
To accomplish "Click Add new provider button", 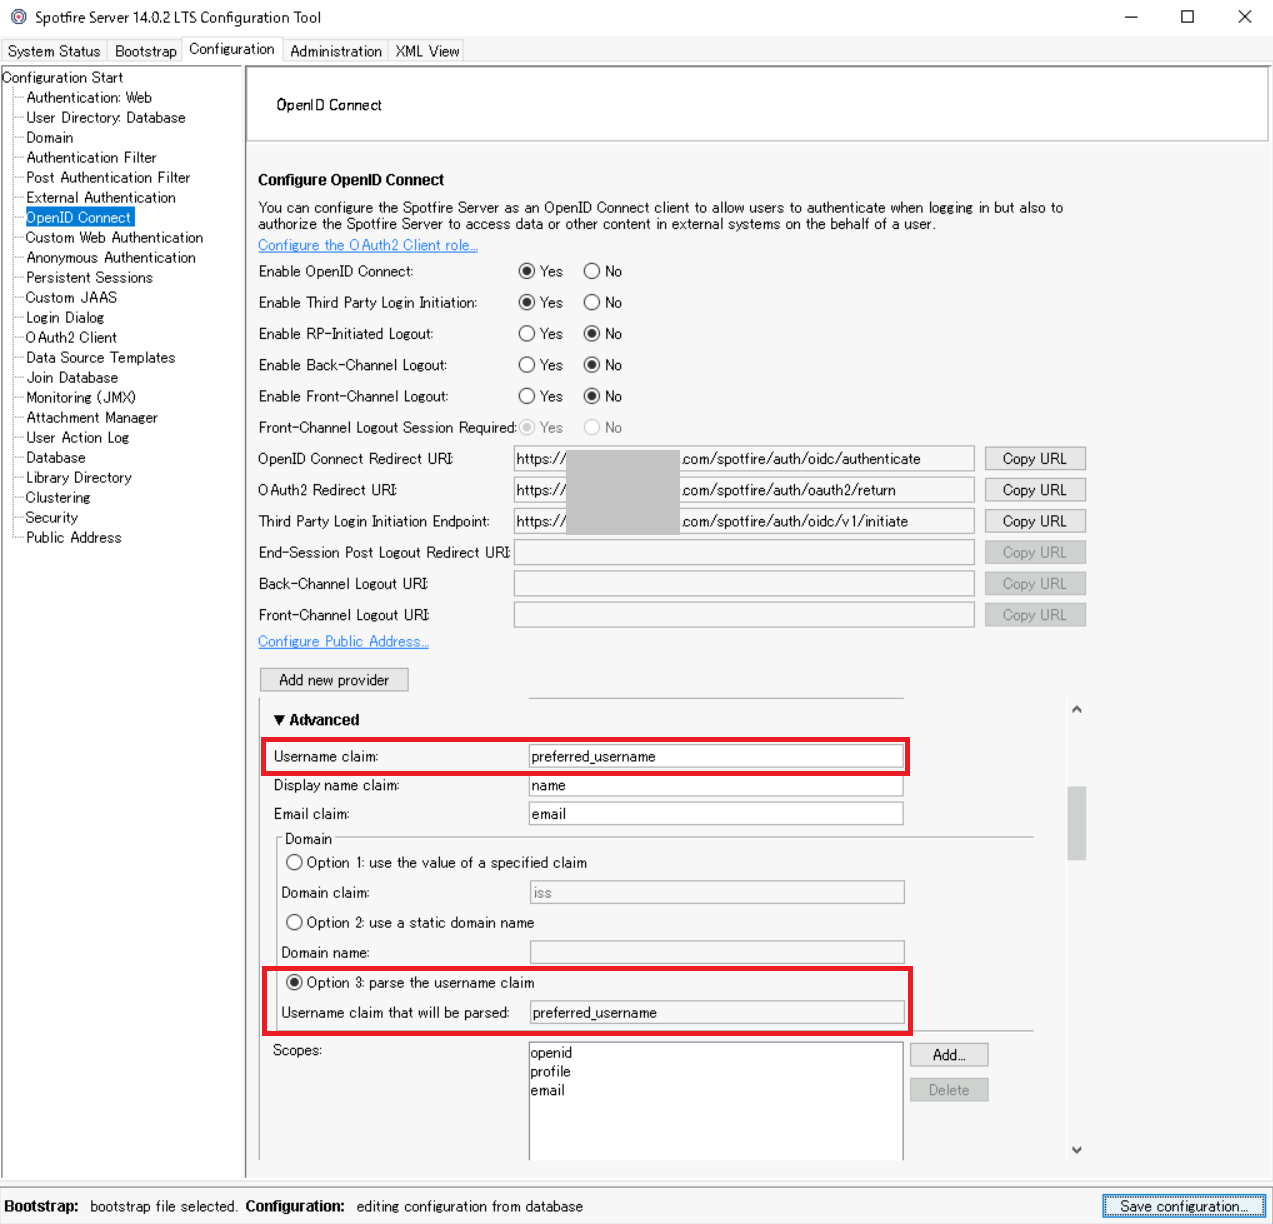I will [334, 680].
